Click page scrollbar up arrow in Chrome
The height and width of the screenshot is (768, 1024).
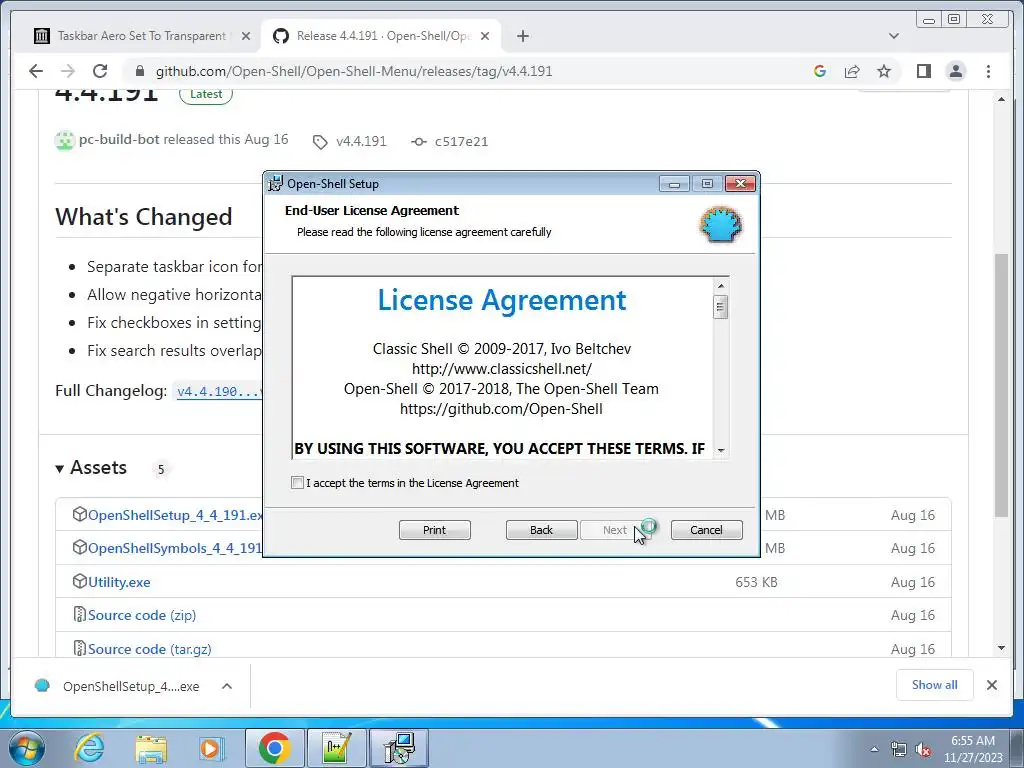(1001, 99)
